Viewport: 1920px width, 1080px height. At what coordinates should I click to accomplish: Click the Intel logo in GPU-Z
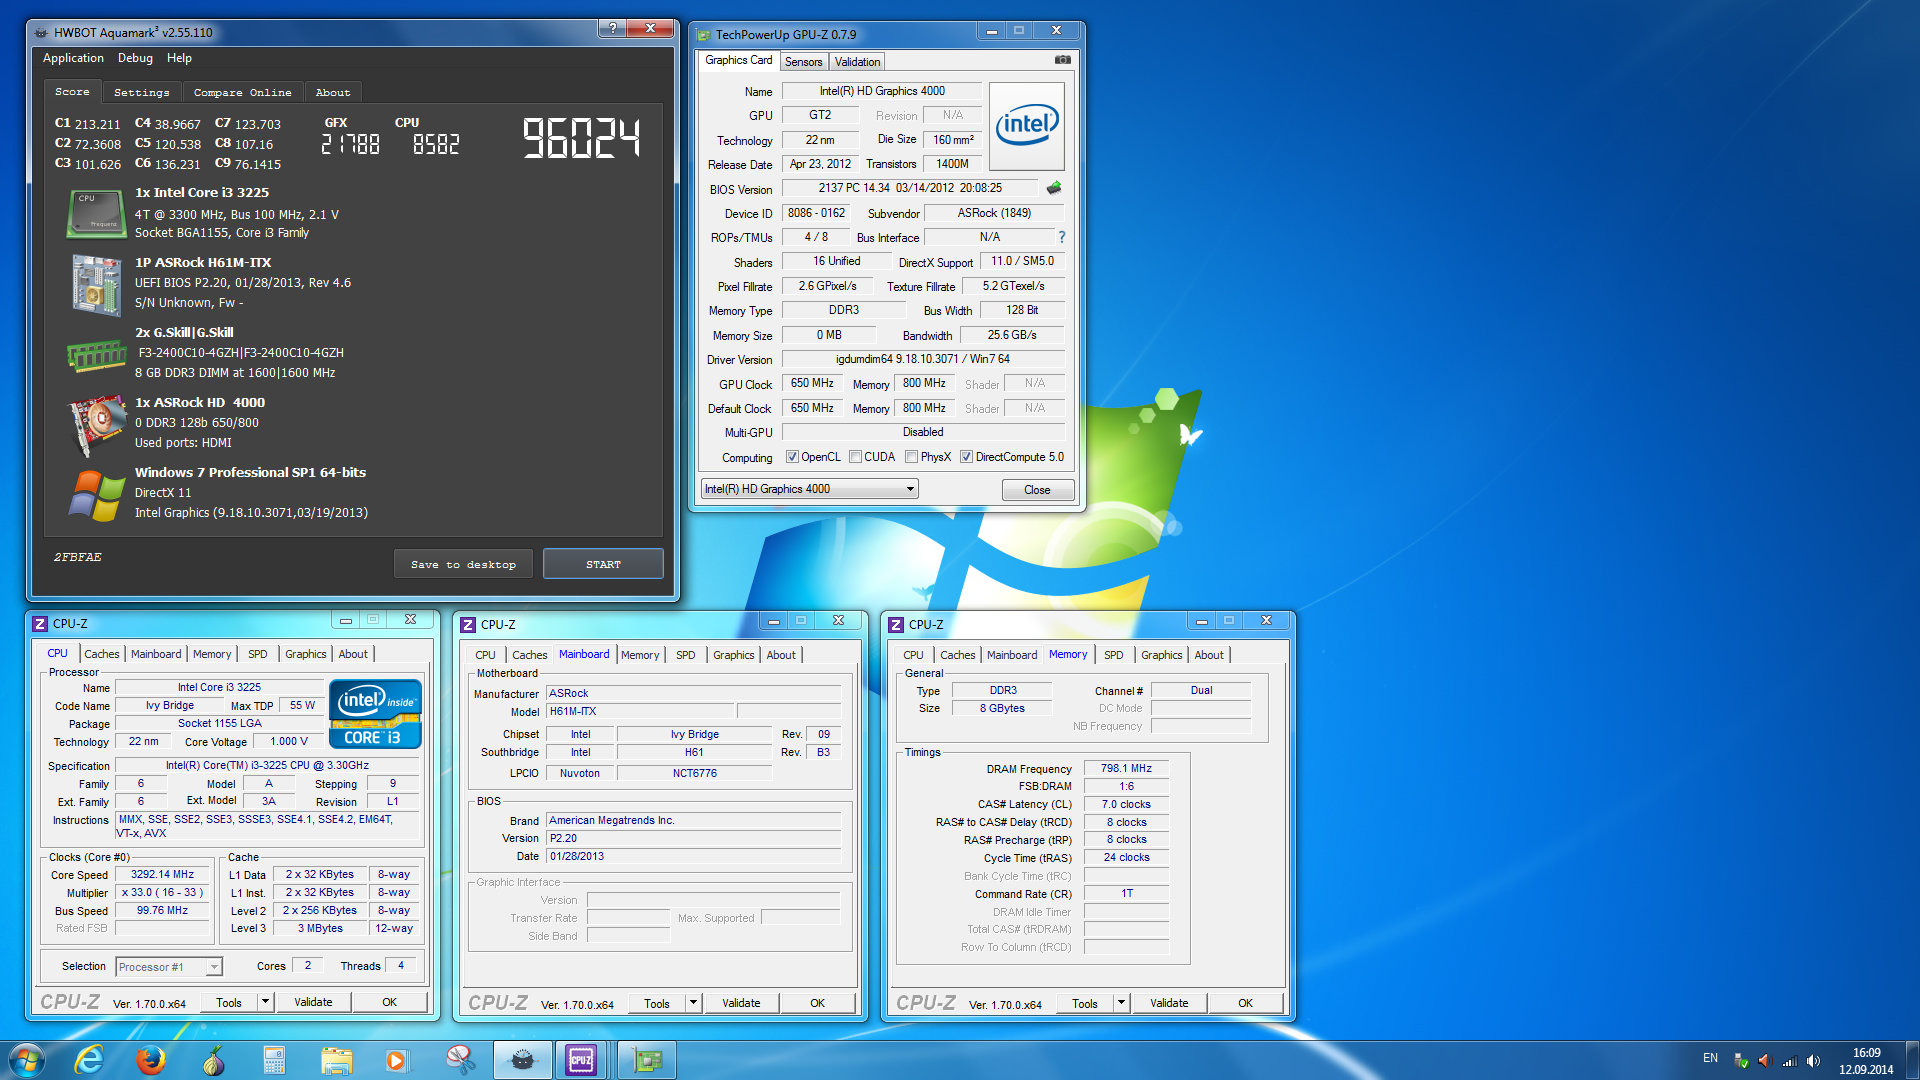(x=1027, y=126)
